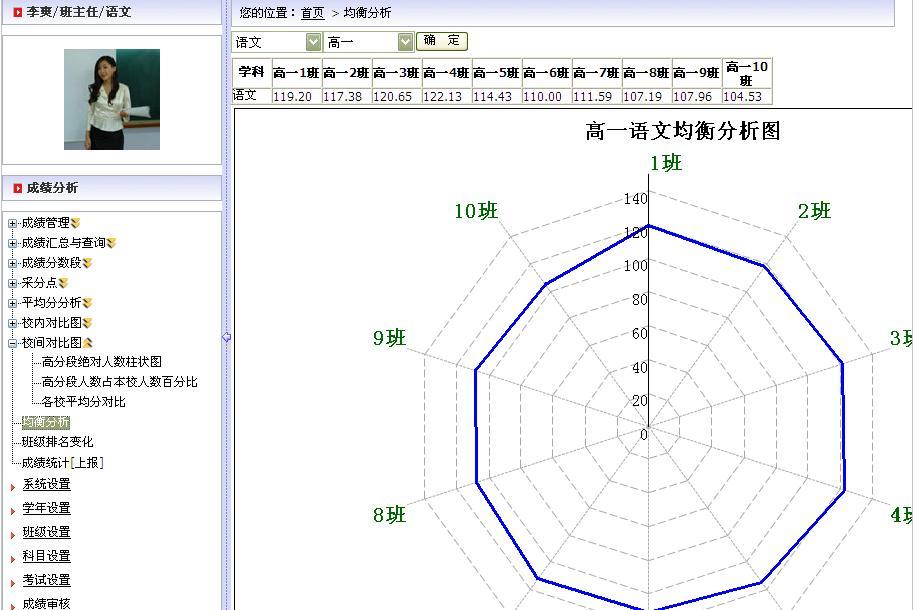Expand the 校内对比图 tree node
Screen dimensions: 917x610
12,323
